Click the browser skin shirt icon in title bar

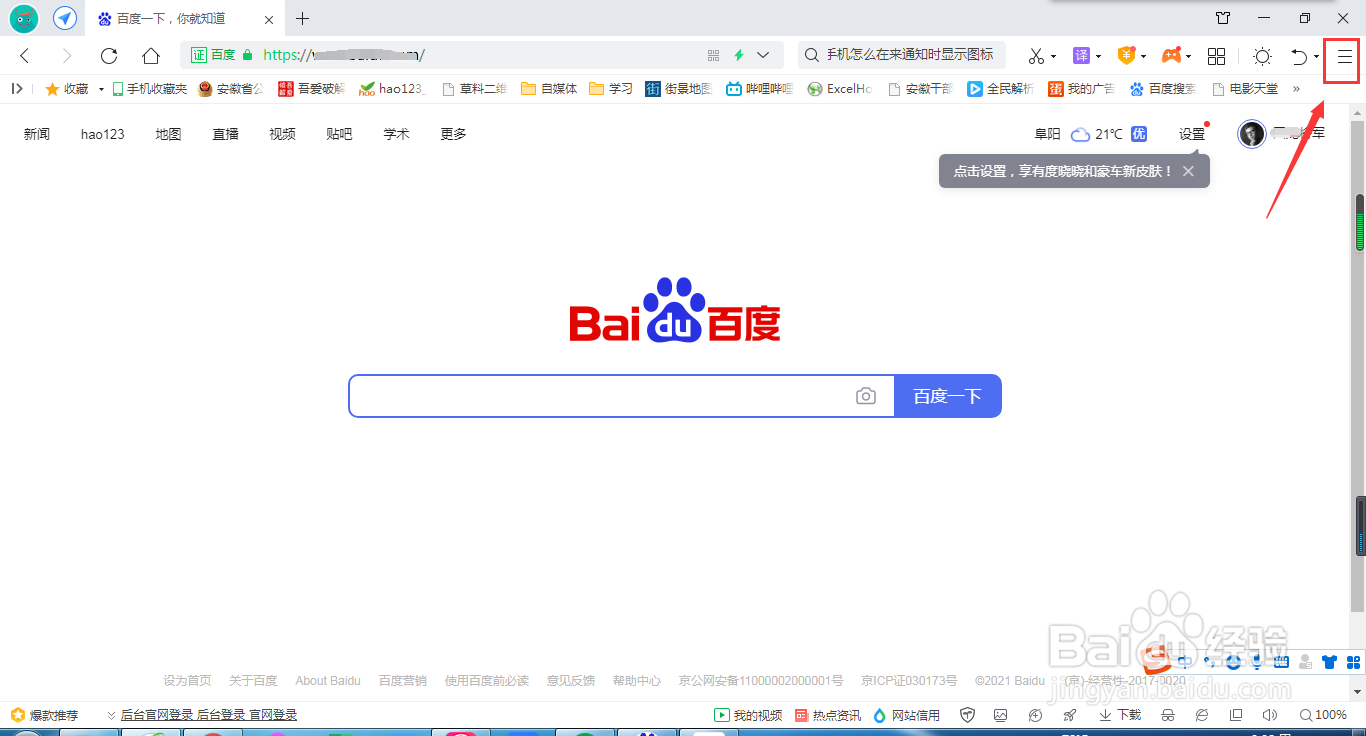click(1223, 18)
